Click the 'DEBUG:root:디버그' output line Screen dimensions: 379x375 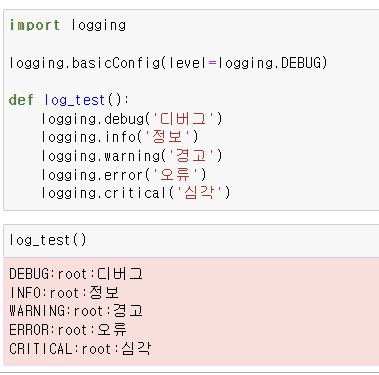tap(76, 274)
